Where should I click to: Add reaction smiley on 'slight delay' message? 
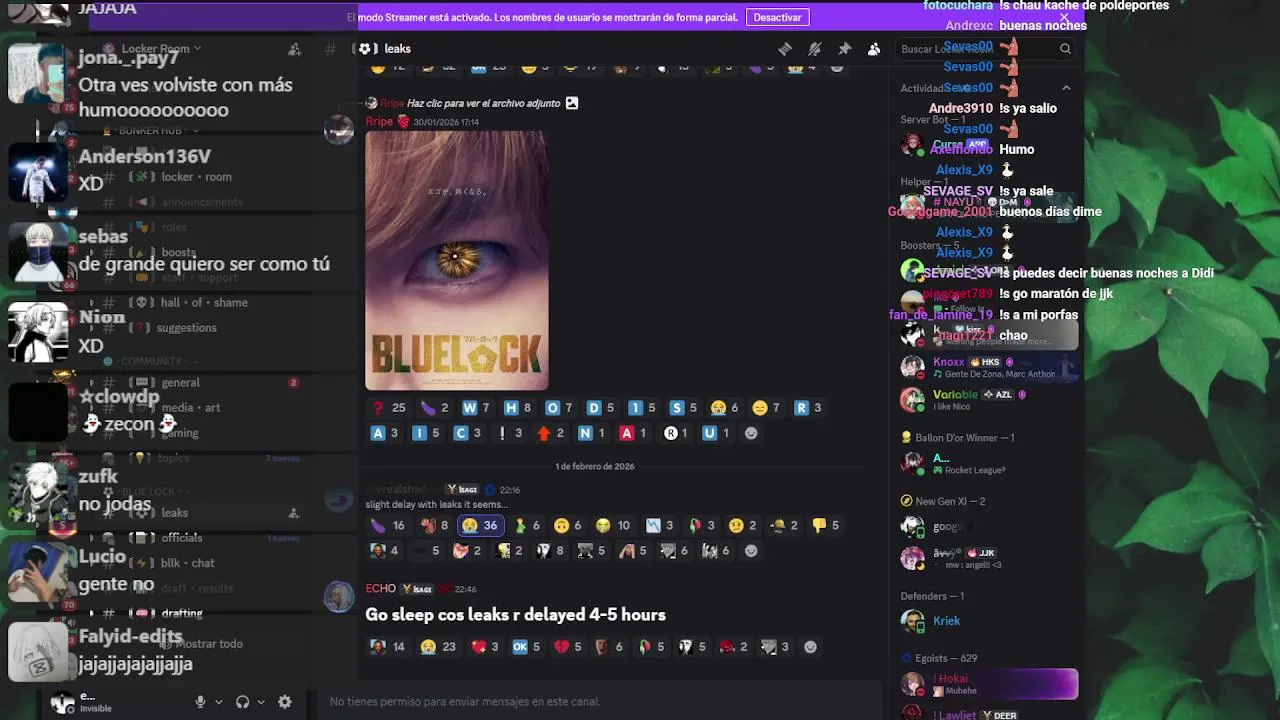(x=752, y=550)
